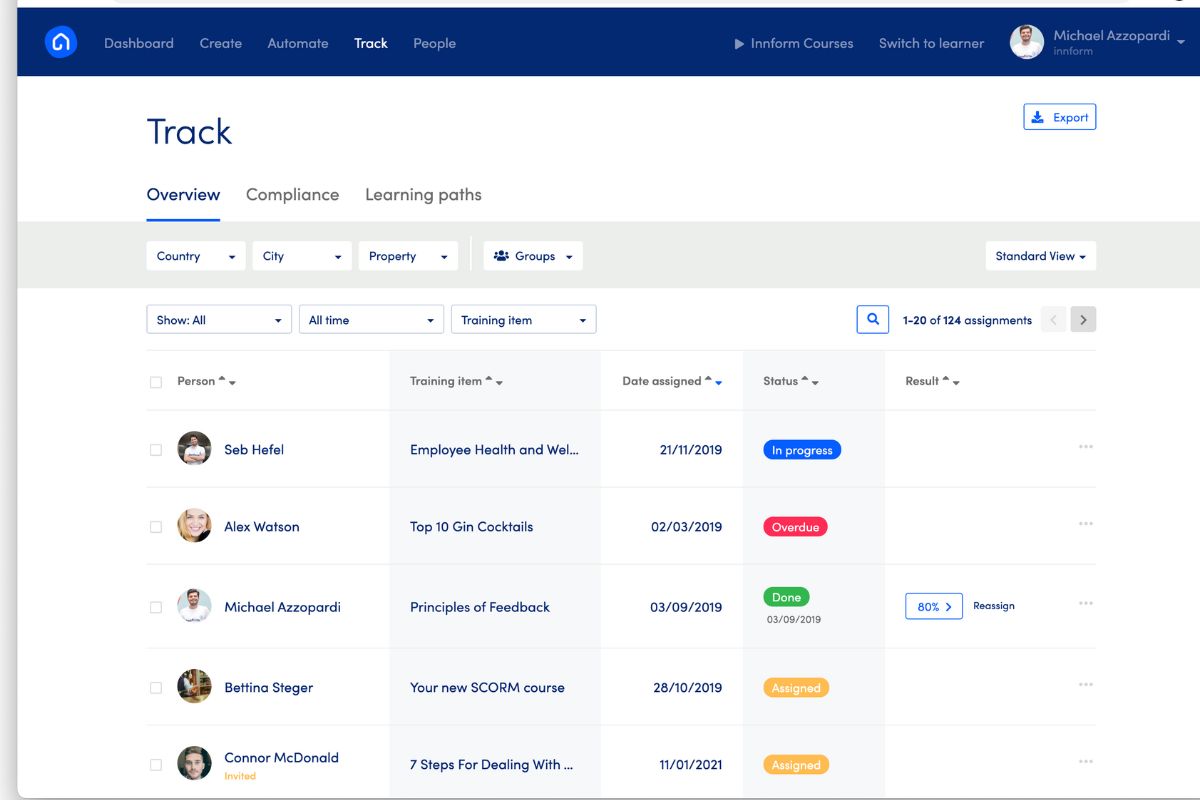The width and height of the screenshot is (1200, 800).
Task: Switch to the Learning paths tab
Action: (x=423, y=195)
